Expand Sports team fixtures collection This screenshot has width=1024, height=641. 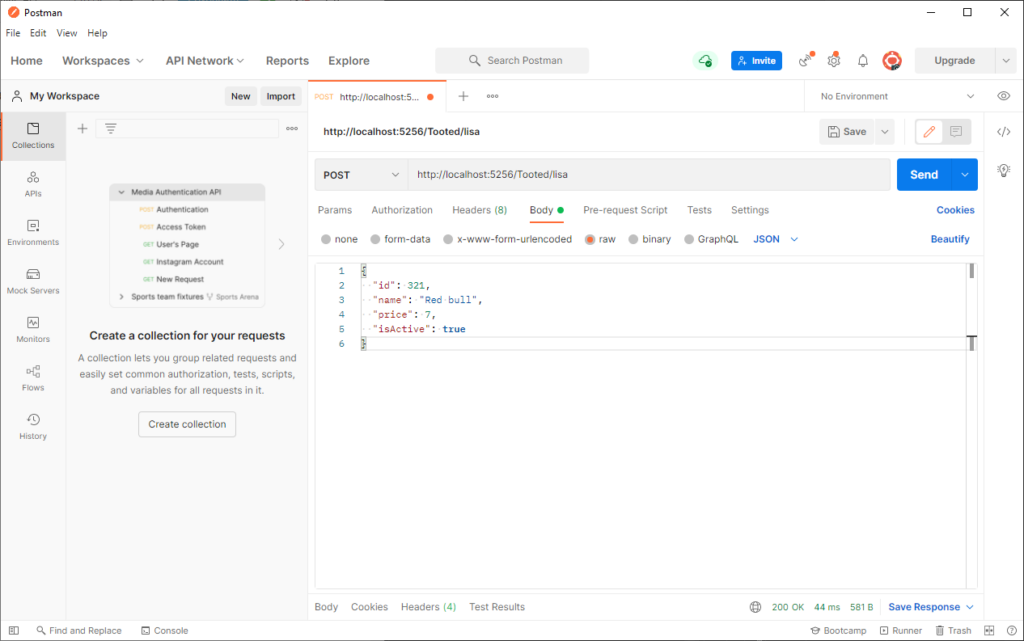pyautogui.click(x=121, y=297)
